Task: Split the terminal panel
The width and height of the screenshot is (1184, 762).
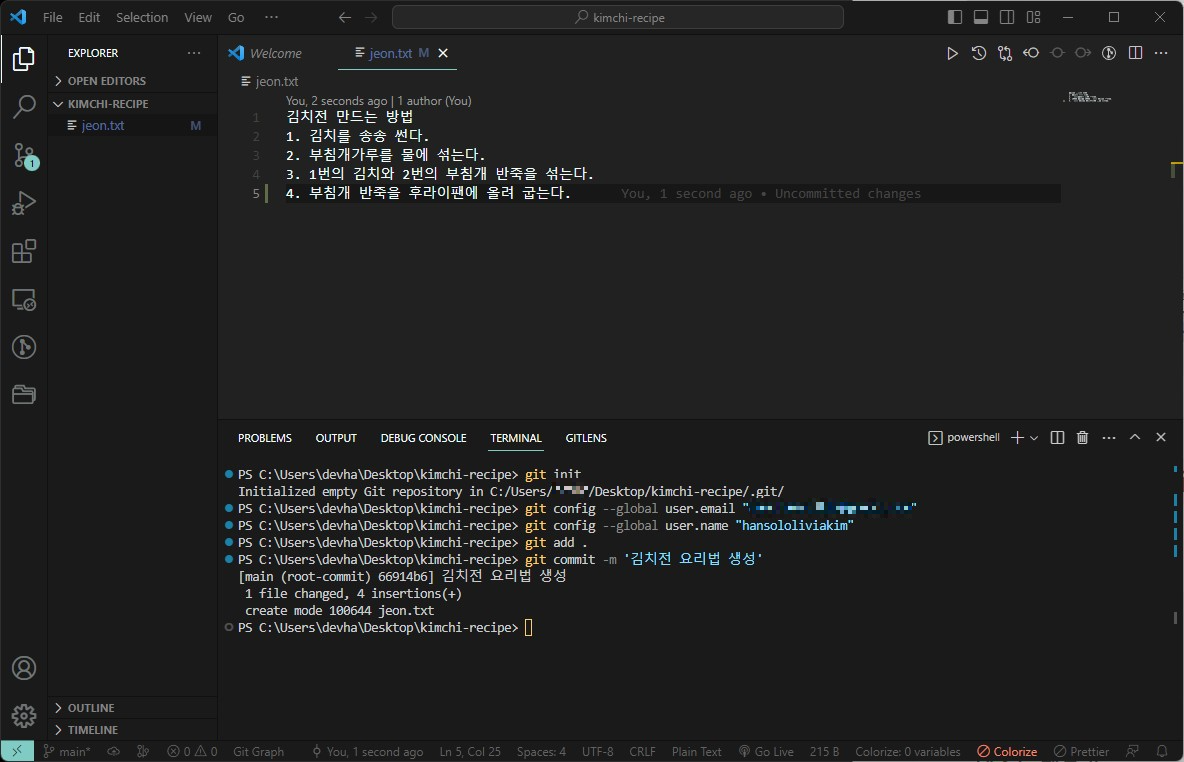Action: (x=1057, y=437)
